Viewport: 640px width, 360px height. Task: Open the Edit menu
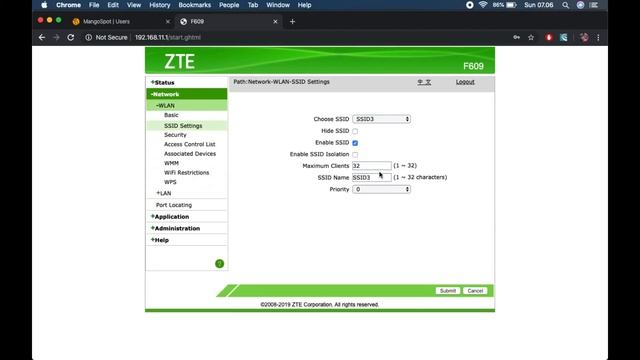(x=113, y=5)
